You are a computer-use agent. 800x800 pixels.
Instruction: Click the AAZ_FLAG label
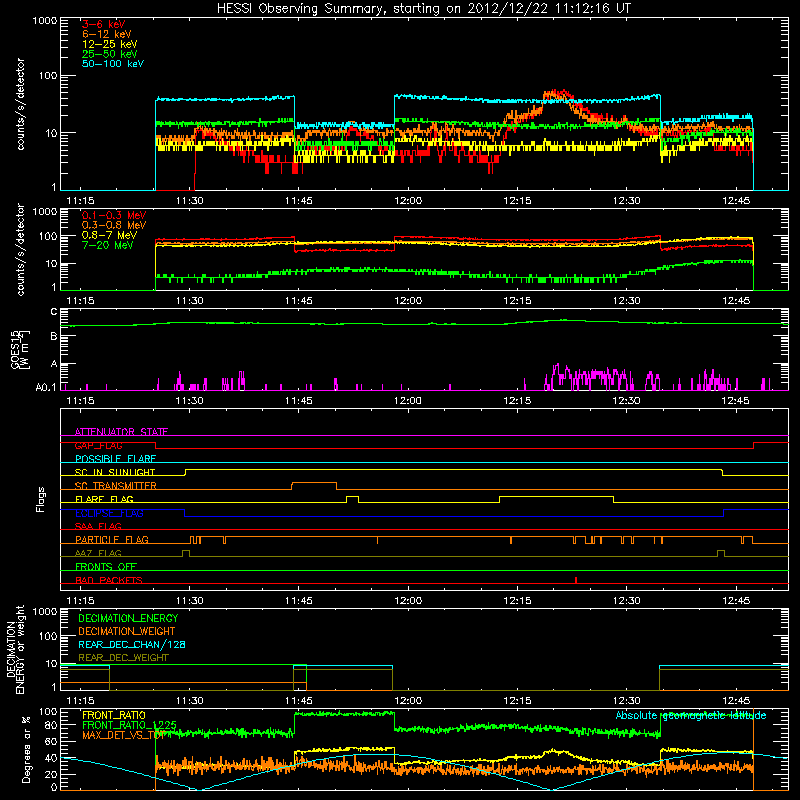(x=98, y=553)
